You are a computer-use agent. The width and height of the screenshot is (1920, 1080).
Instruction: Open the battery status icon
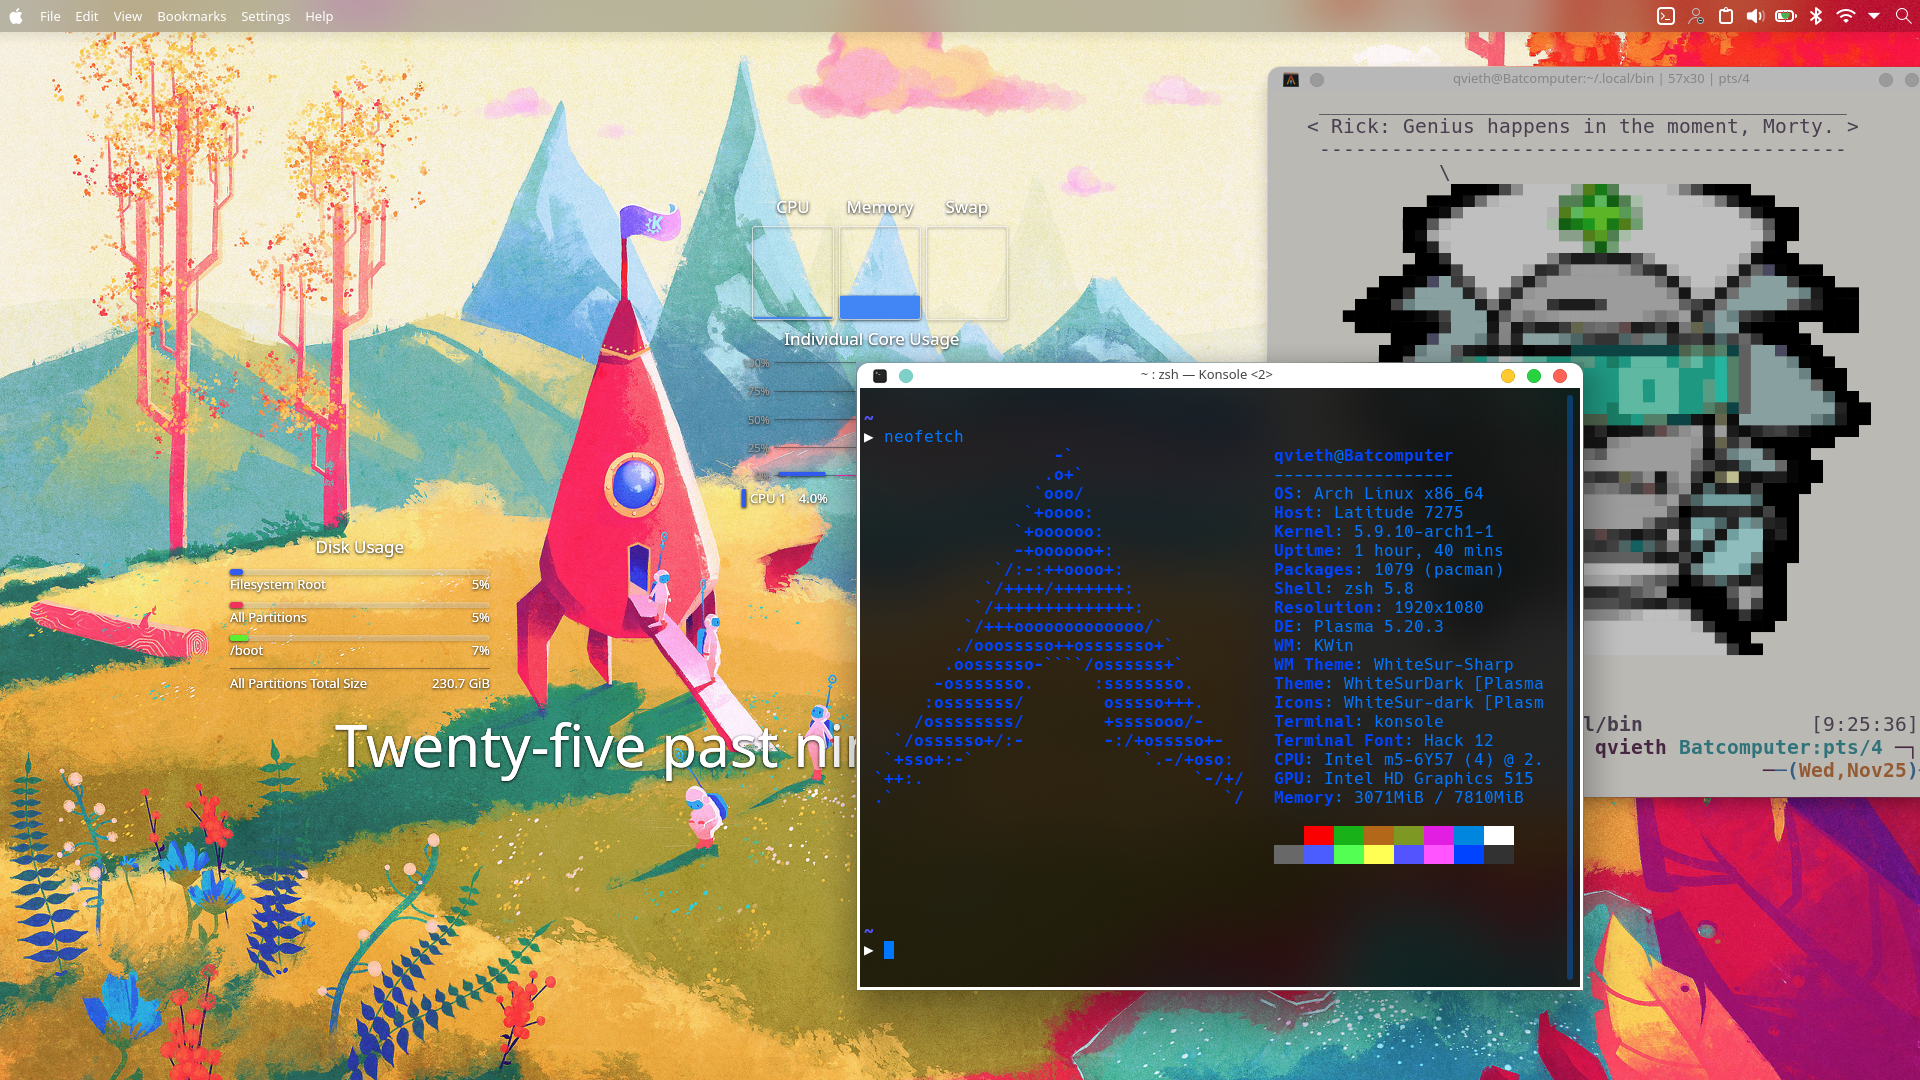coord(1786,16)
